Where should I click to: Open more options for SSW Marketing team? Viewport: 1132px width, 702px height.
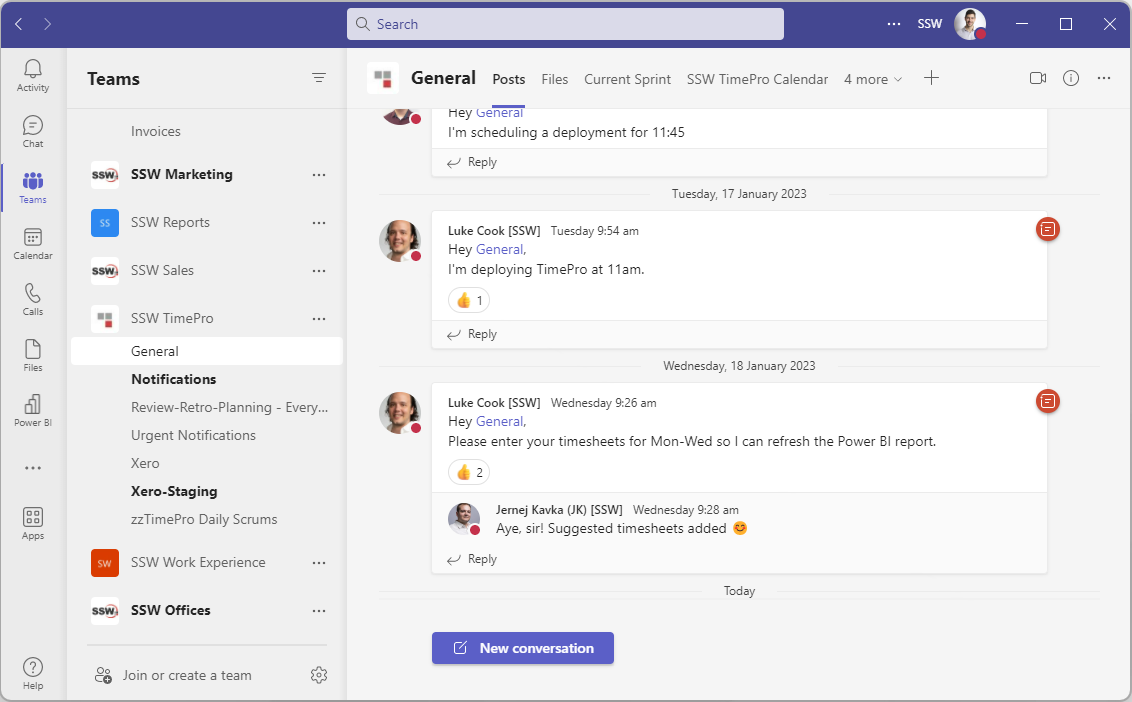click(x=319, y=175)
